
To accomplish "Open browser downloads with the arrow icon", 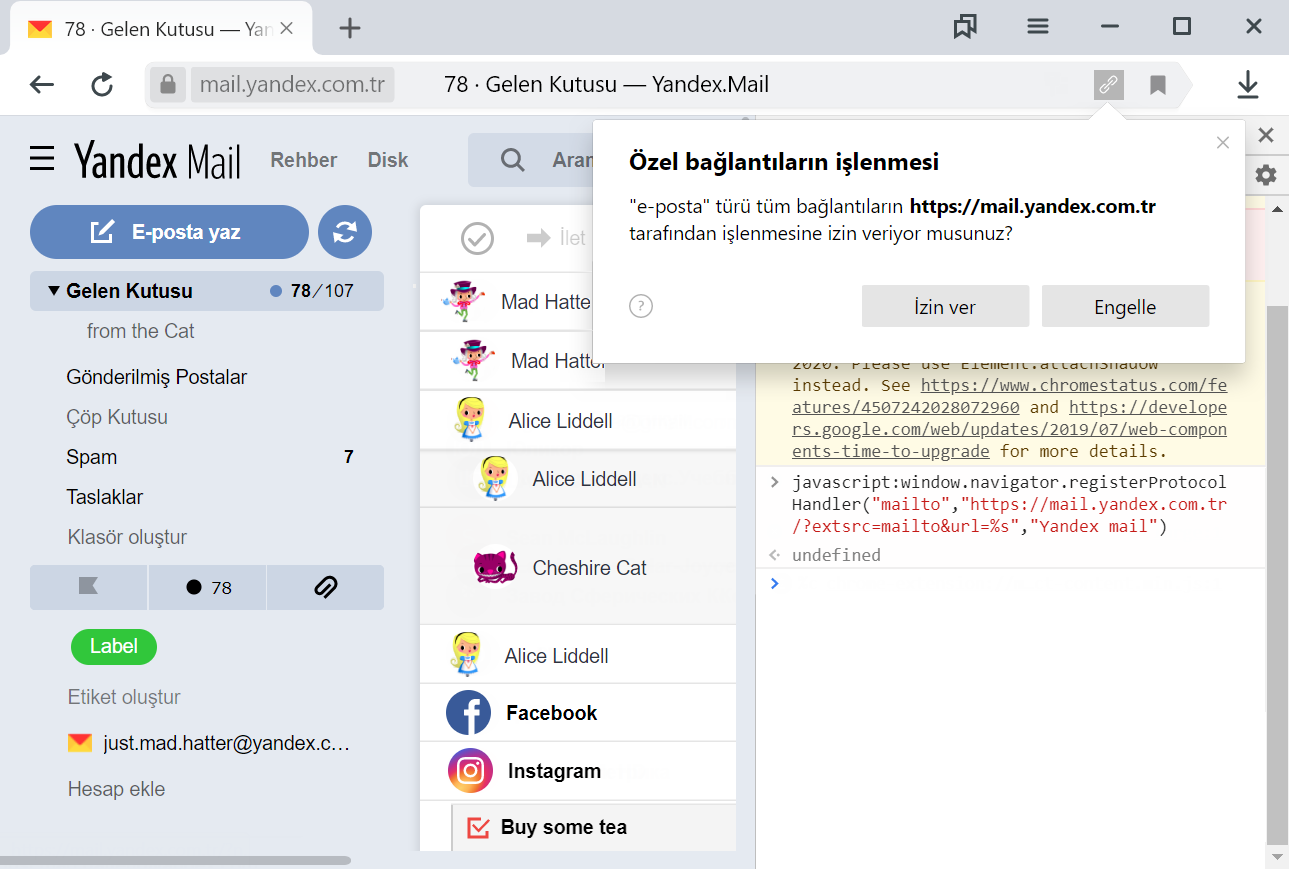I will 1247,85.
